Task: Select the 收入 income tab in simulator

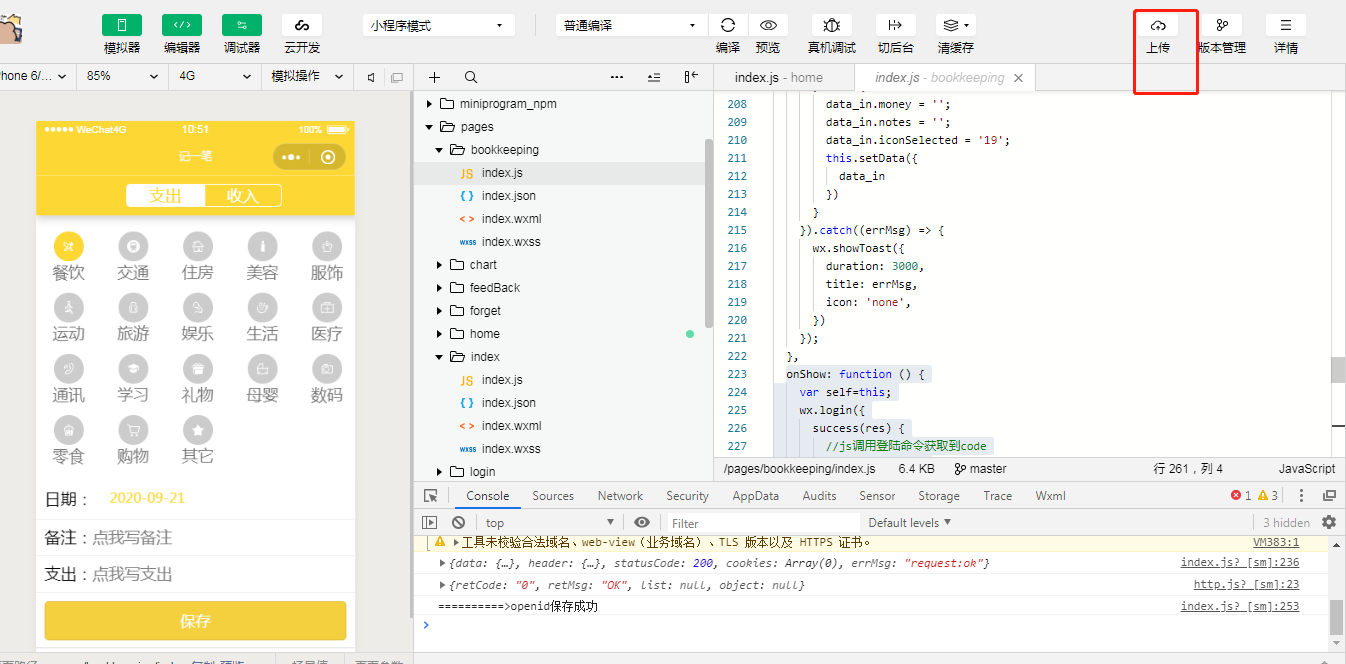Action: click(243, 196)
